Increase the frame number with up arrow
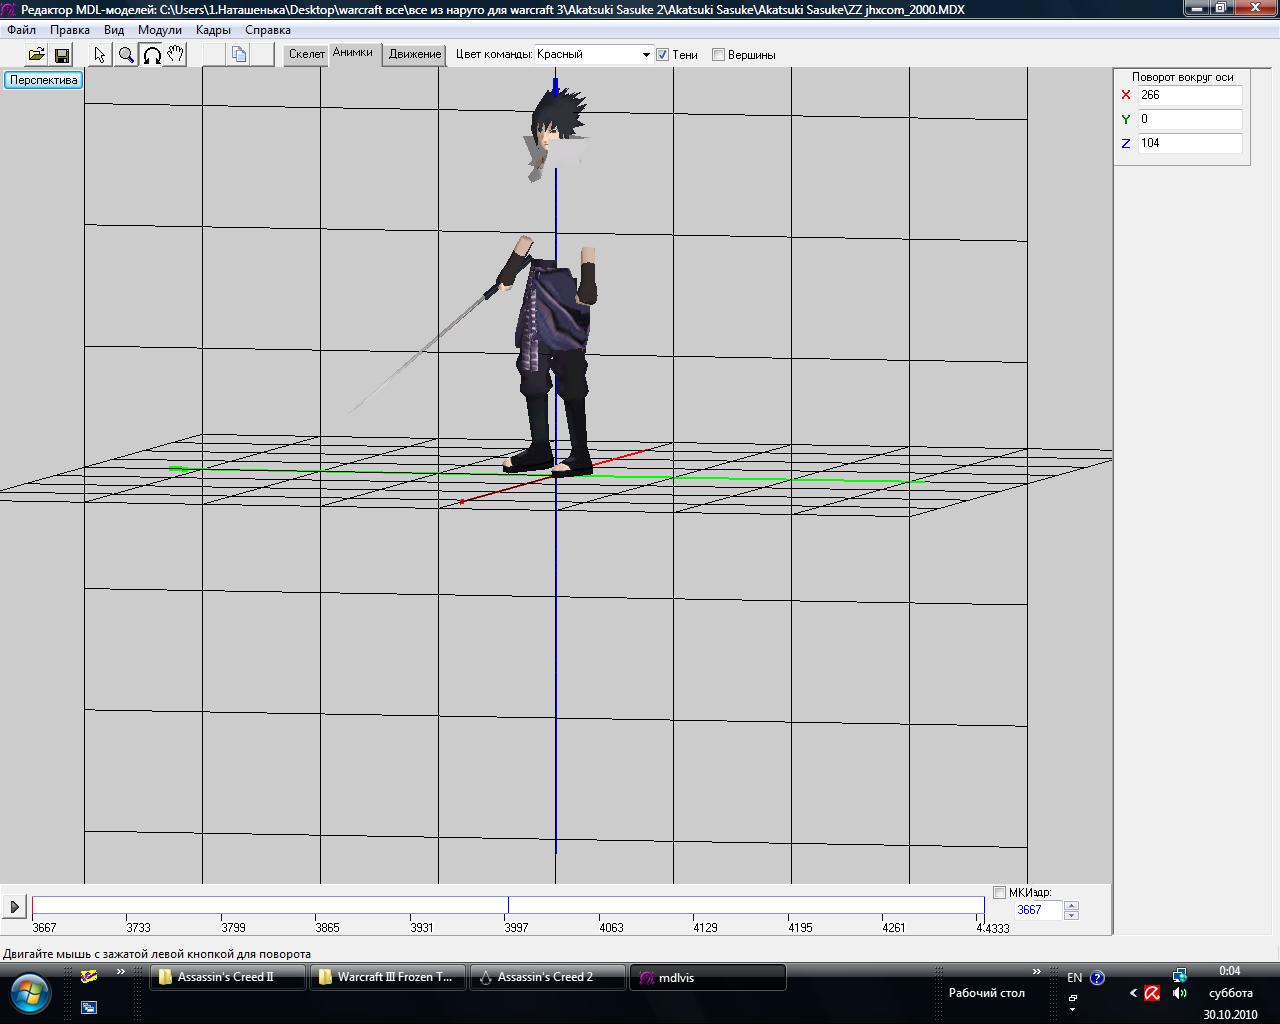This screenshot has width=1280, height=1024. click(1072, 905)
